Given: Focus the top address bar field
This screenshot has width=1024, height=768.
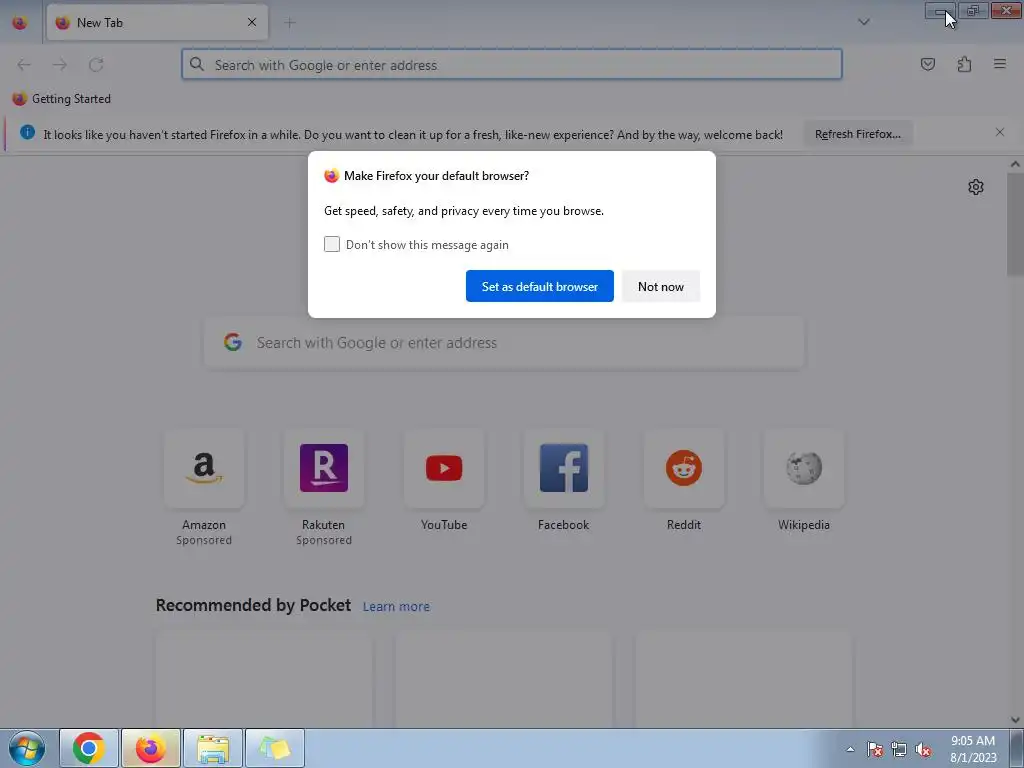Looking at the screenshot, I should click(x=512, y=65).
